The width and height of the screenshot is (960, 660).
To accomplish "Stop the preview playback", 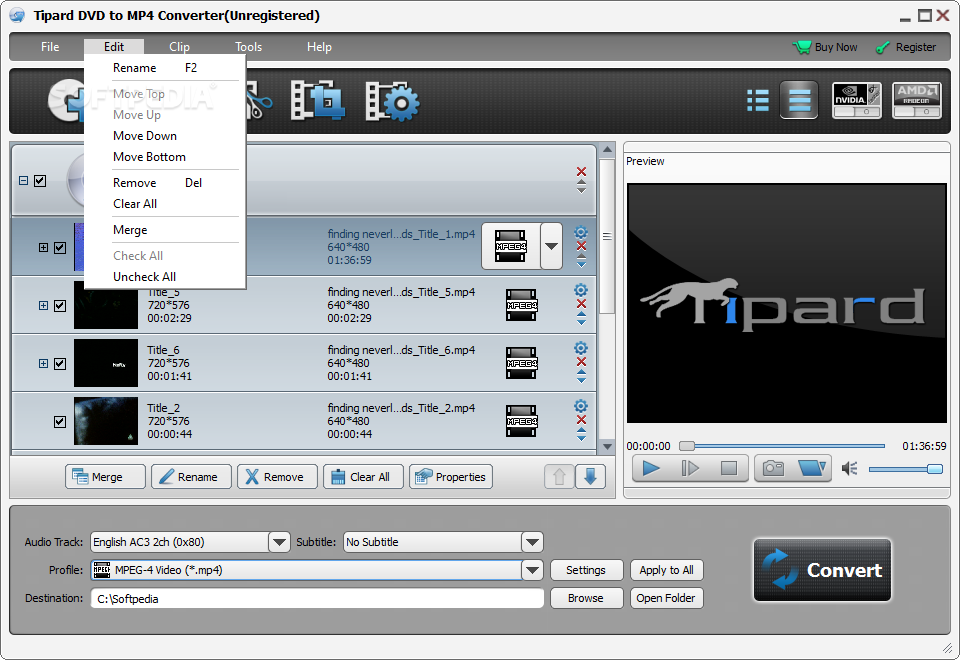I will 729,468.
